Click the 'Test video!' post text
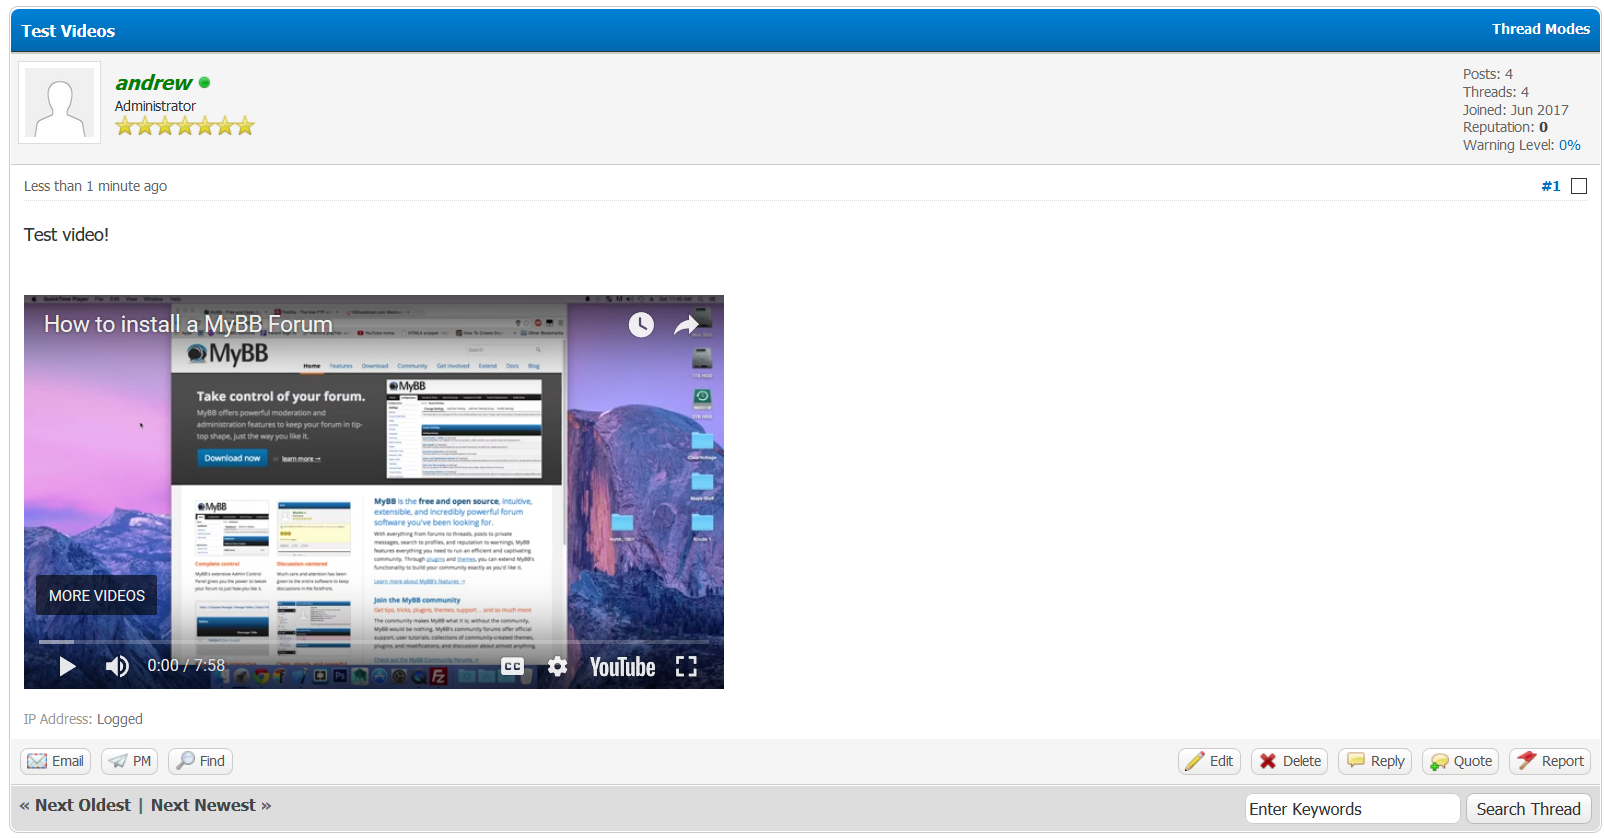Viewport: 1604px width, 838px height. tap(66, 235)
